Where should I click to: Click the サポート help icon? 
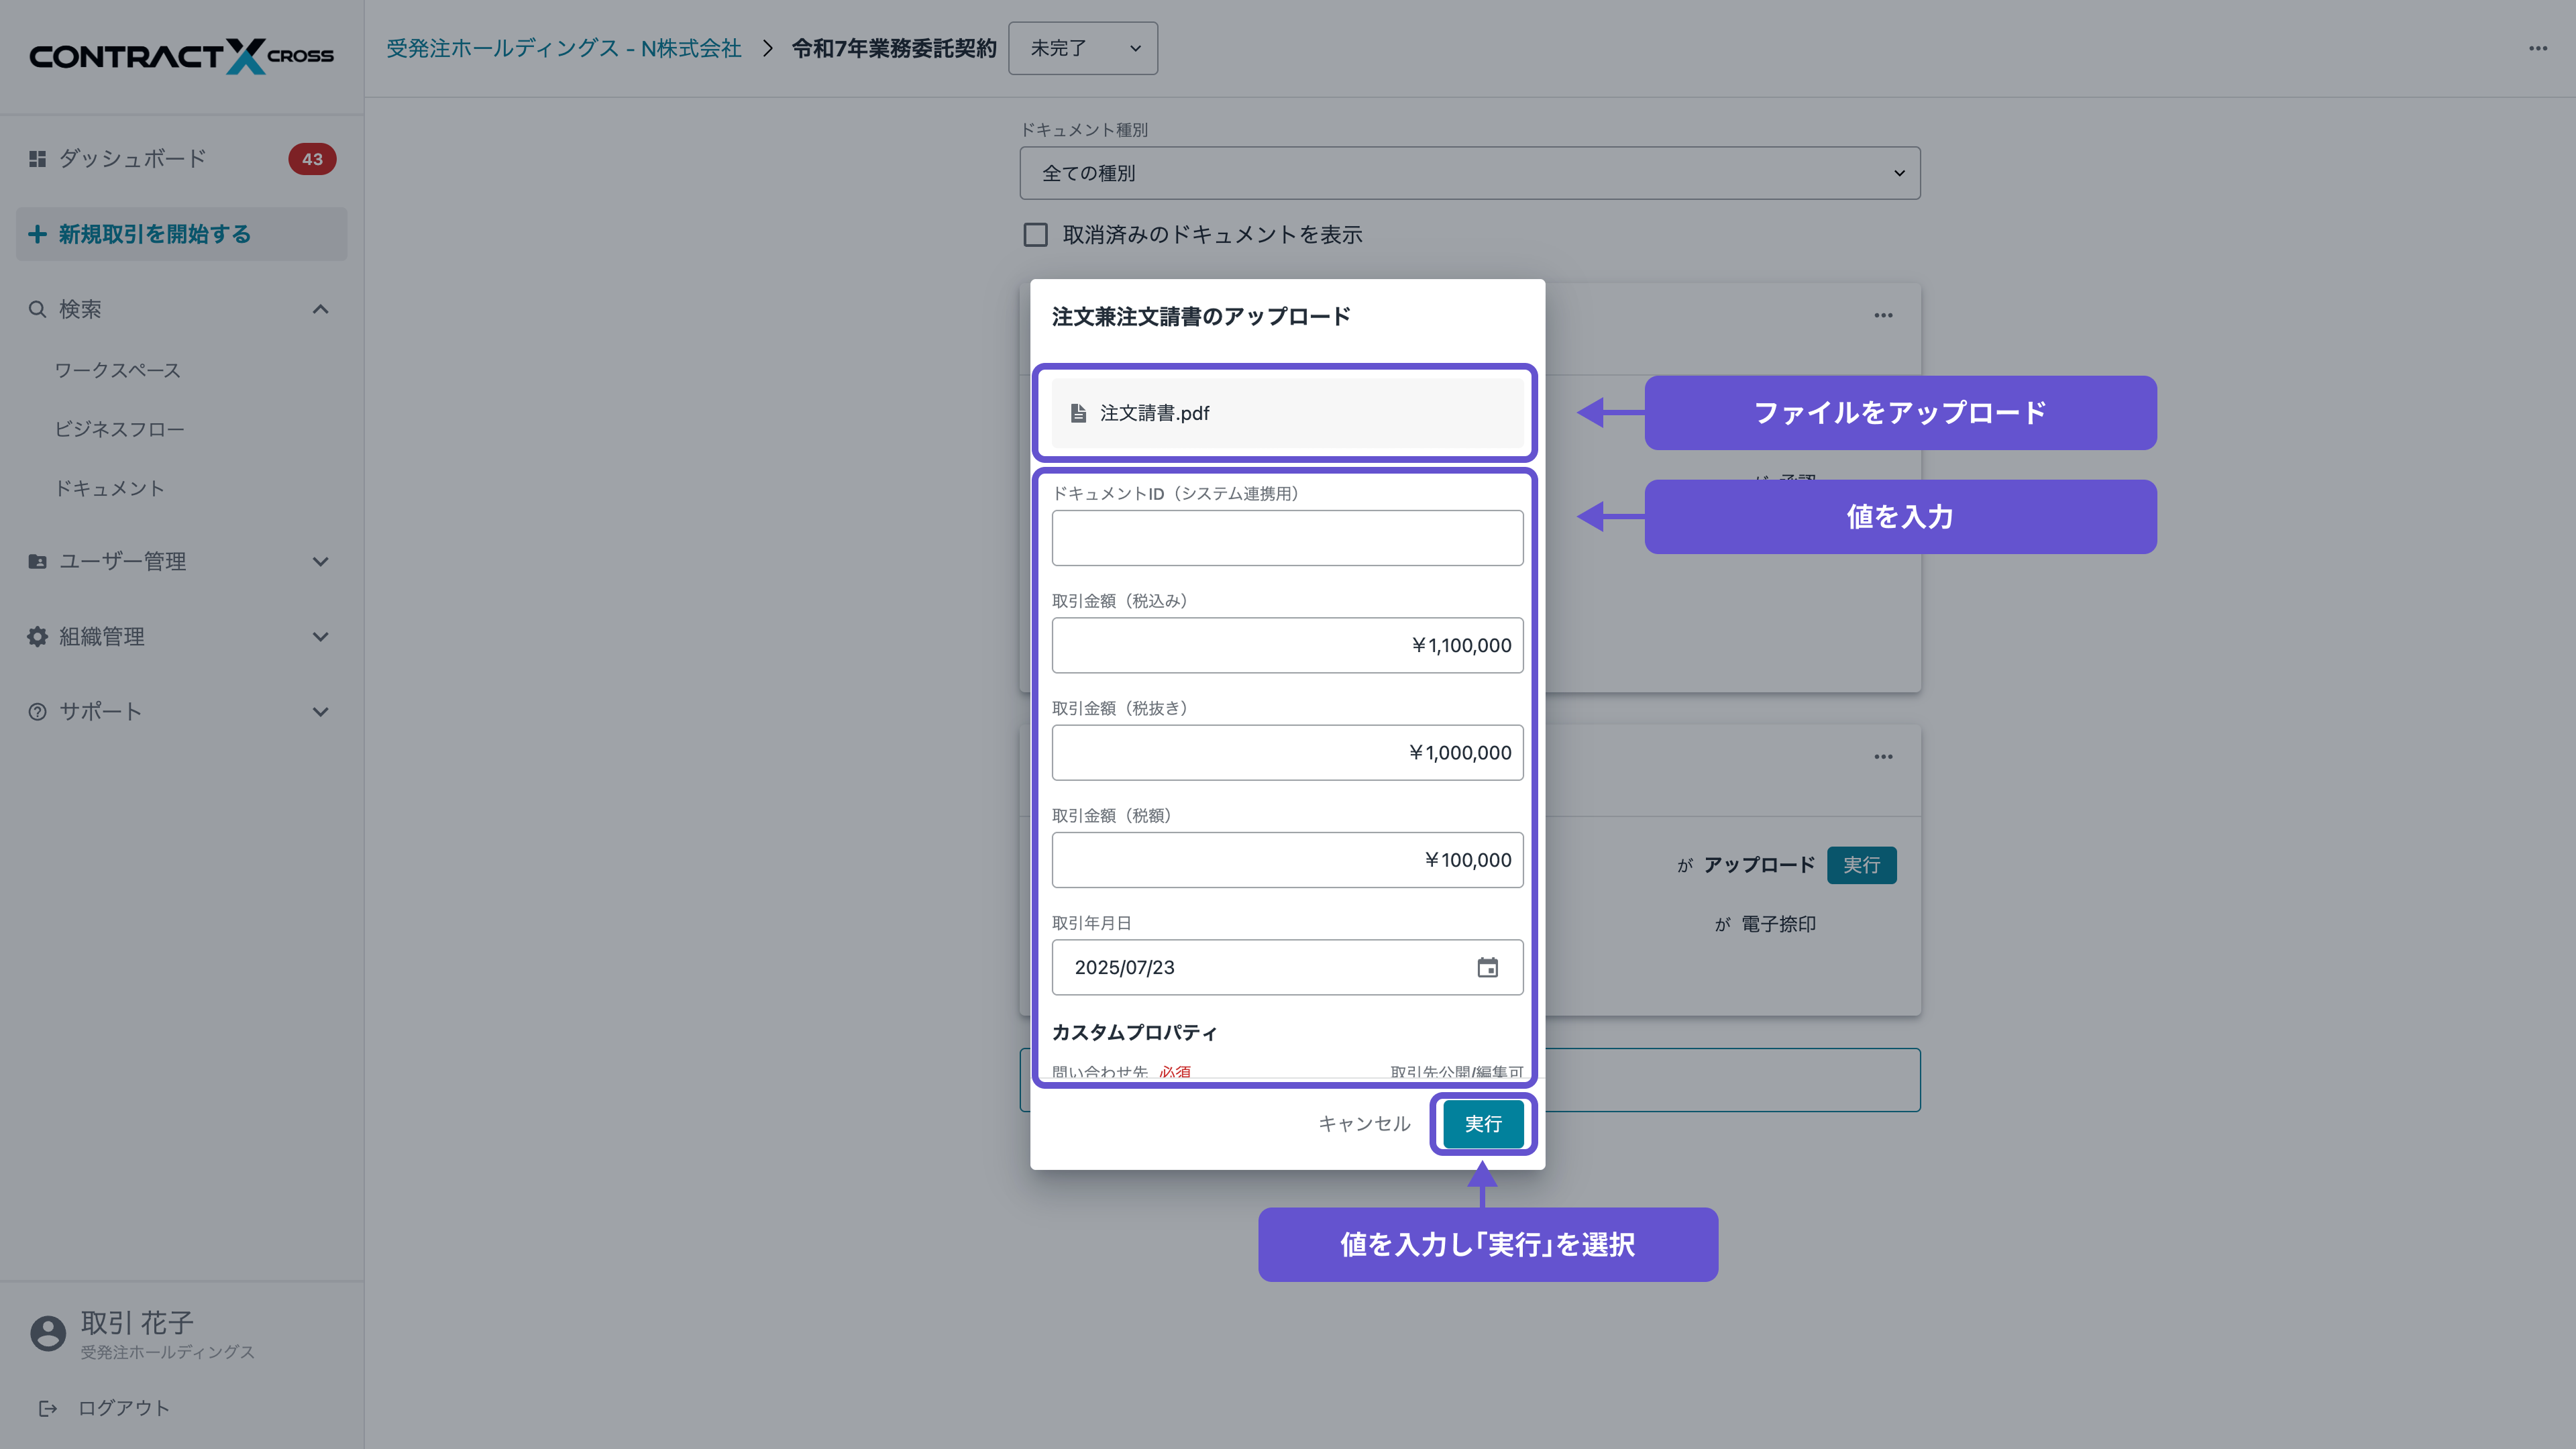pyautogui.click(x=37, y=711)
